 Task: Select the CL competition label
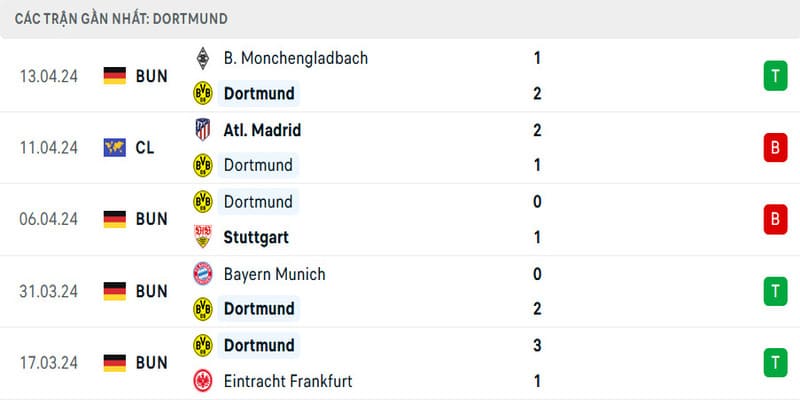pos(145,148)
